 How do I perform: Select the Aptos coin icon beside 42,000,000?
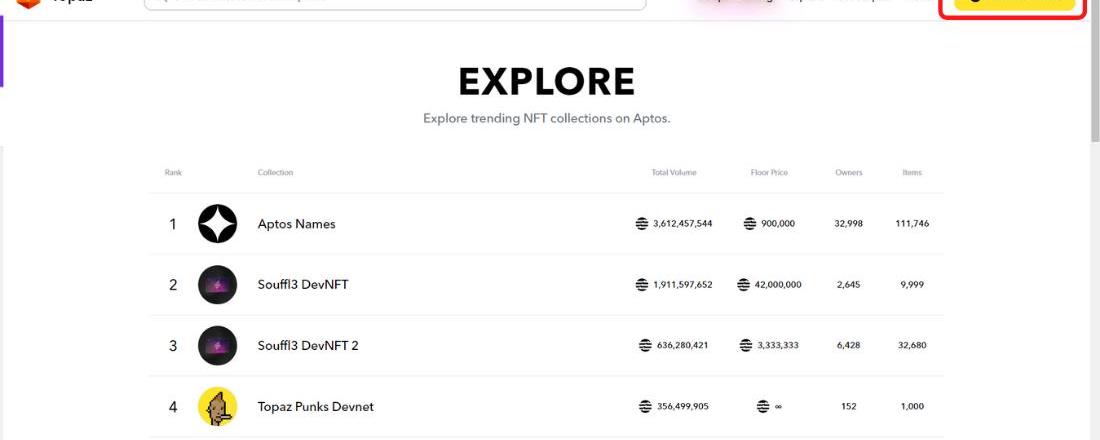(744, 285)
